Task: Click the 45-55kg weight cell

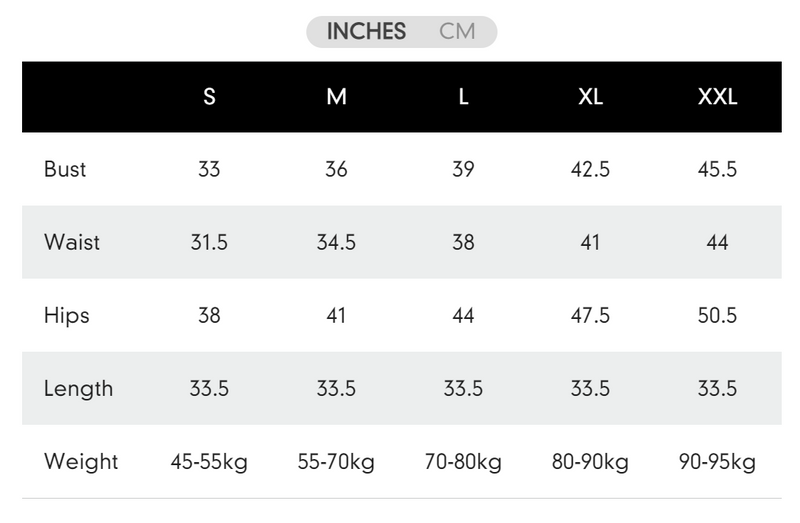Action: pos(209,462)
